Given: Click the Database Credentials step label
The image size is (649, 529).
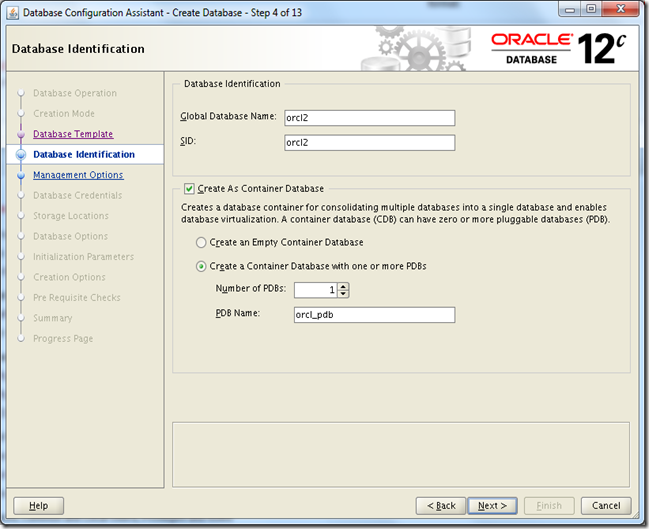Looking at the screenshot, I should pos(78,195).
